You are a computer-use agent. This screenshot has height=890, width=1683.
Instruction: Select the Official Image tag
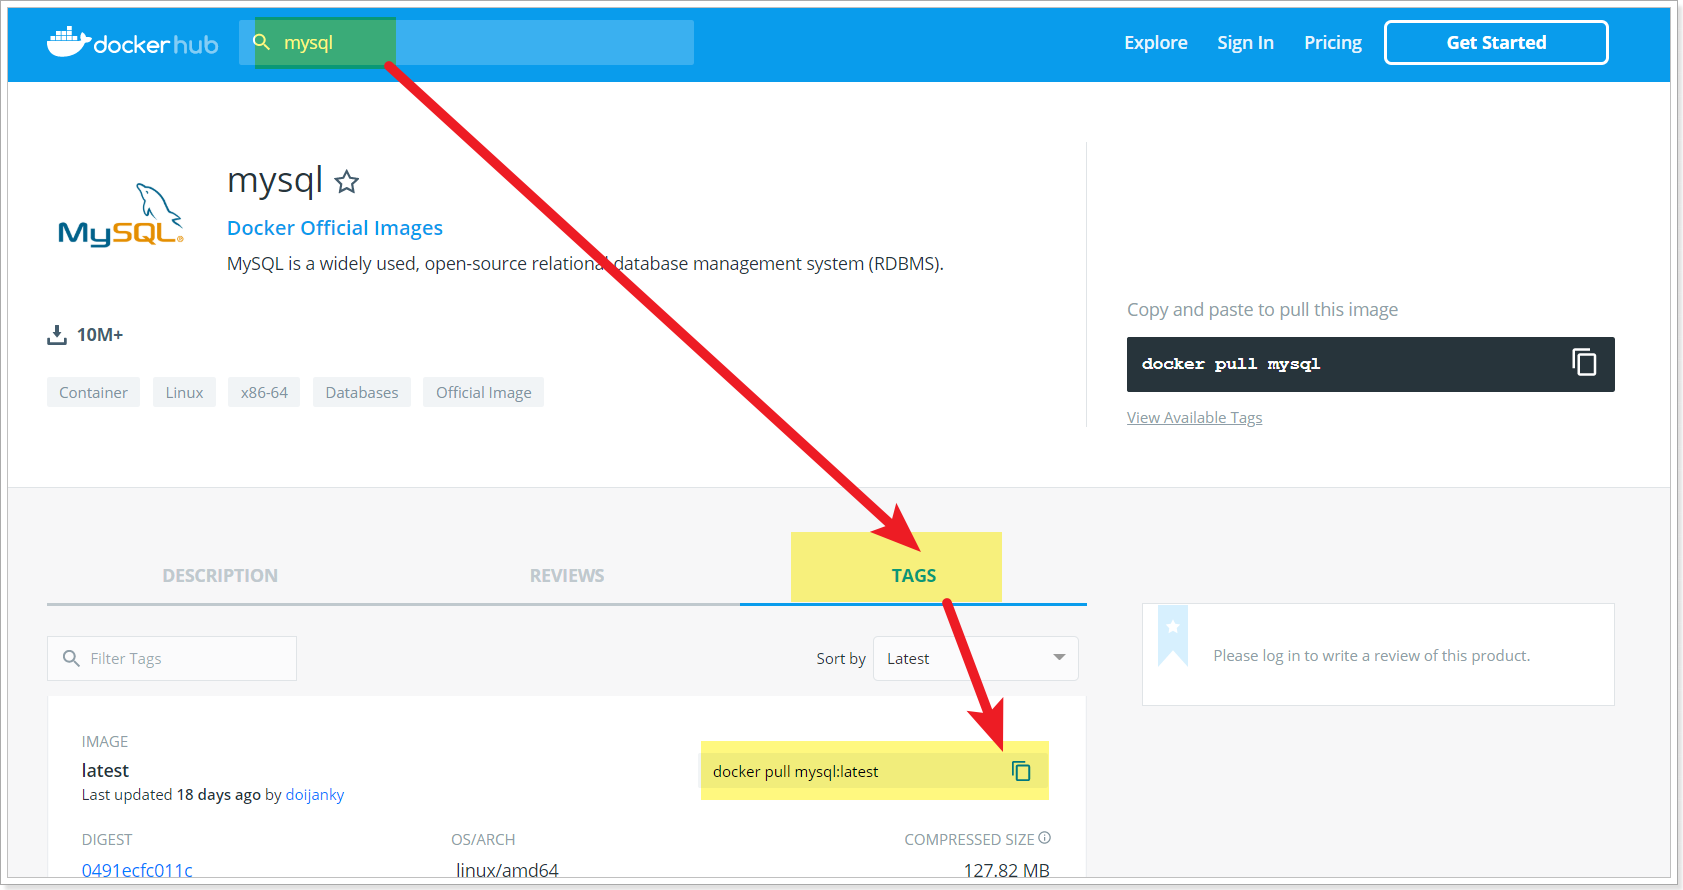(x=484, y=393)
